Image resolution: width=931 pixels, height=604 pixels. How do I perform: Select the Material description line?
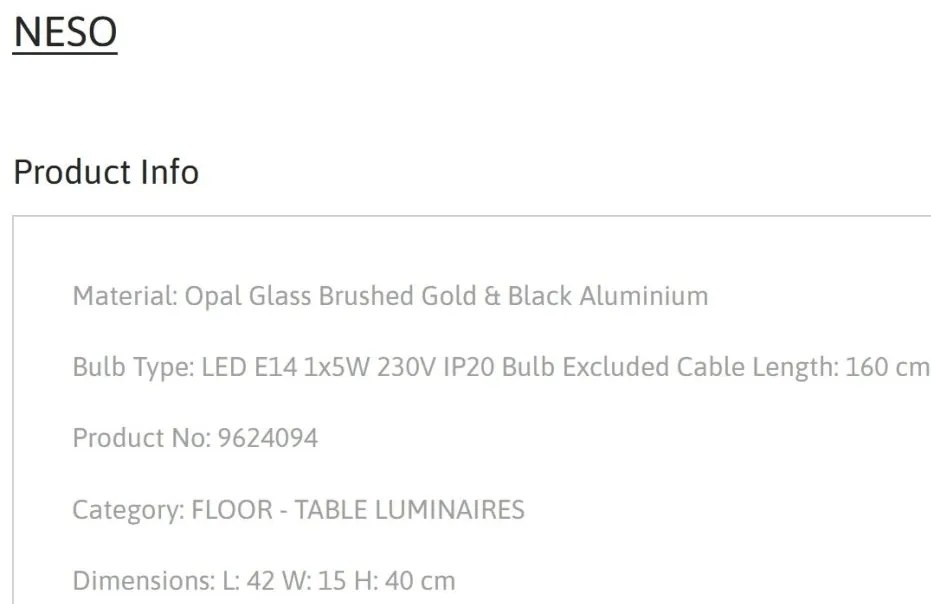point(390,296)
